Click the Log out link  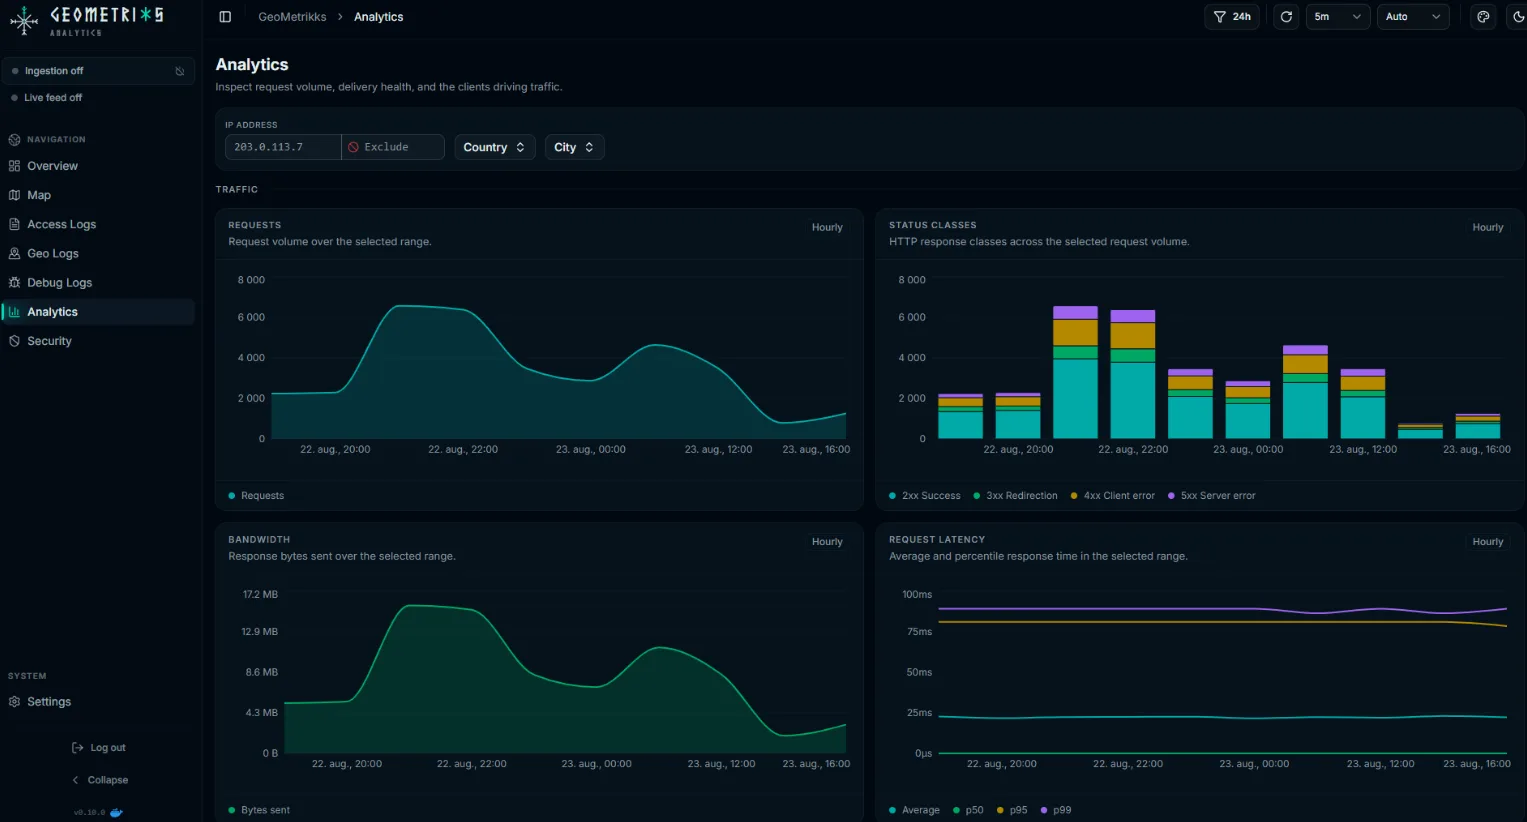point(99,748)
